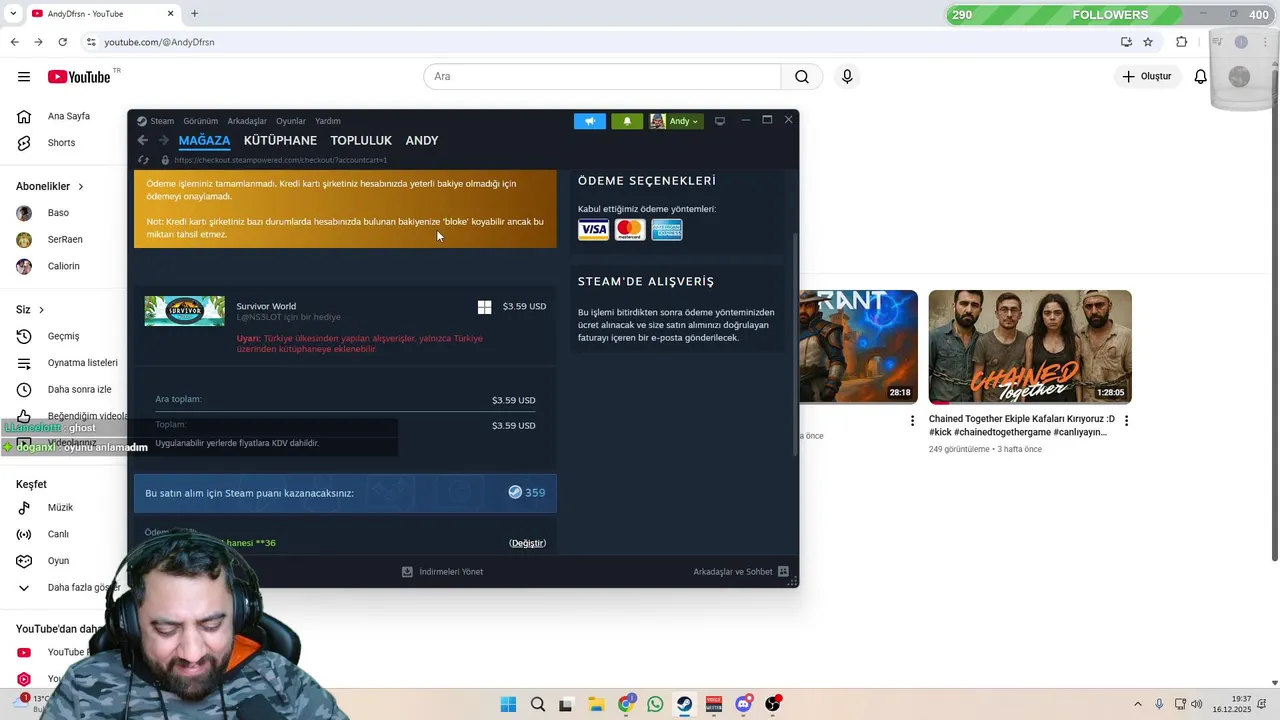Switch to the KÜTÜPHANE tab
1280x720 pixels.
[280, 141]
